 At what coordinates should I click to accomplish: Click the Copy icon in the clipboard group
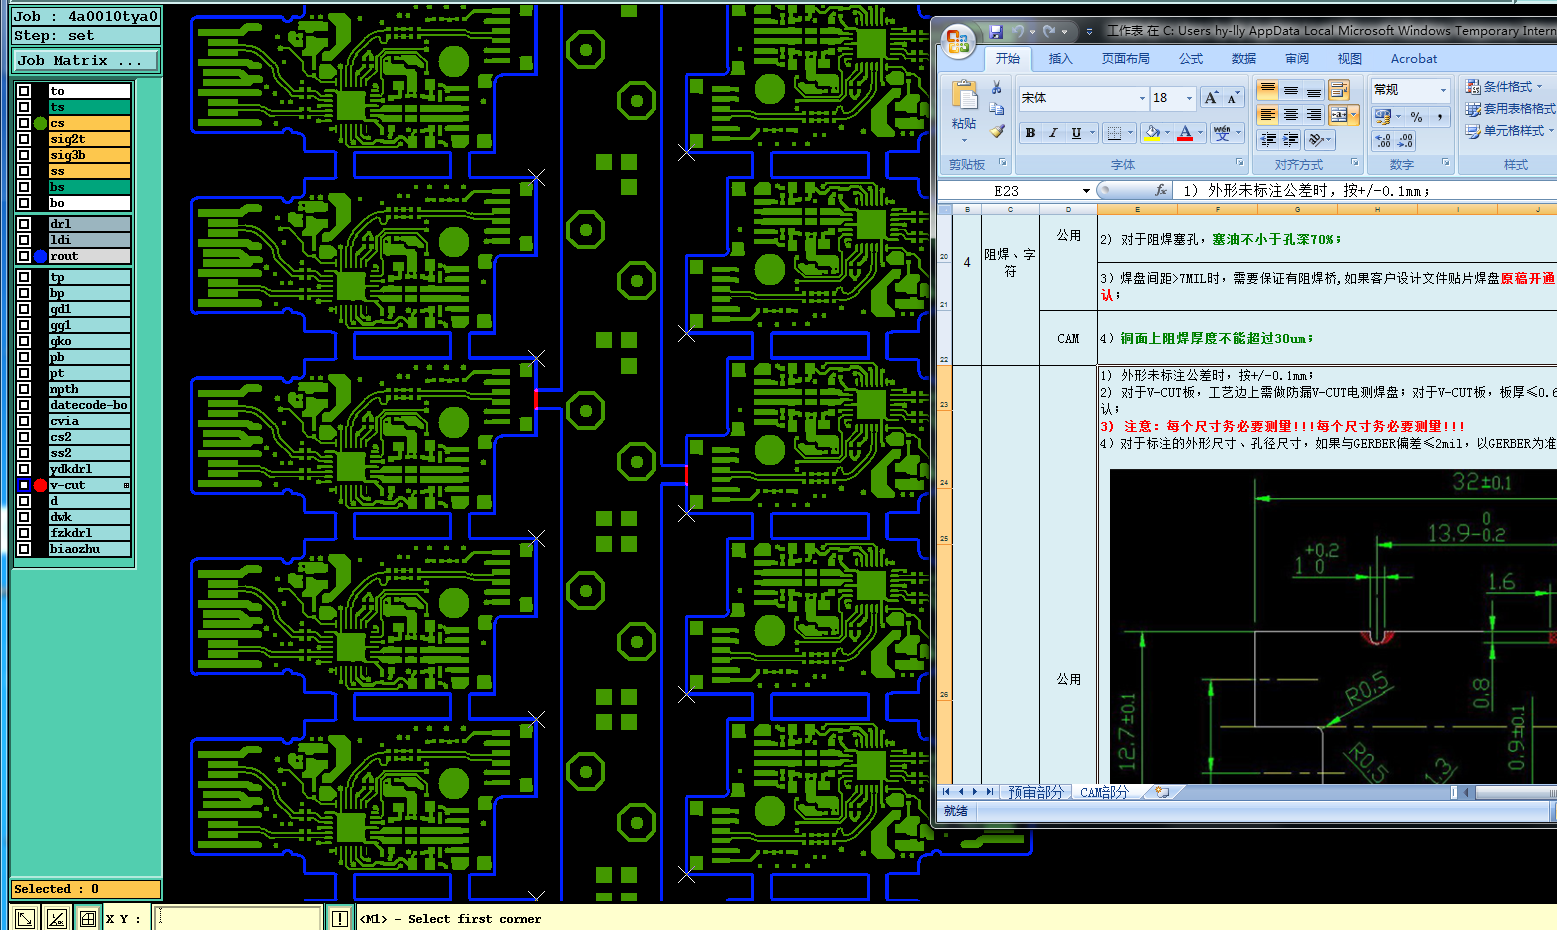(997, 109)
